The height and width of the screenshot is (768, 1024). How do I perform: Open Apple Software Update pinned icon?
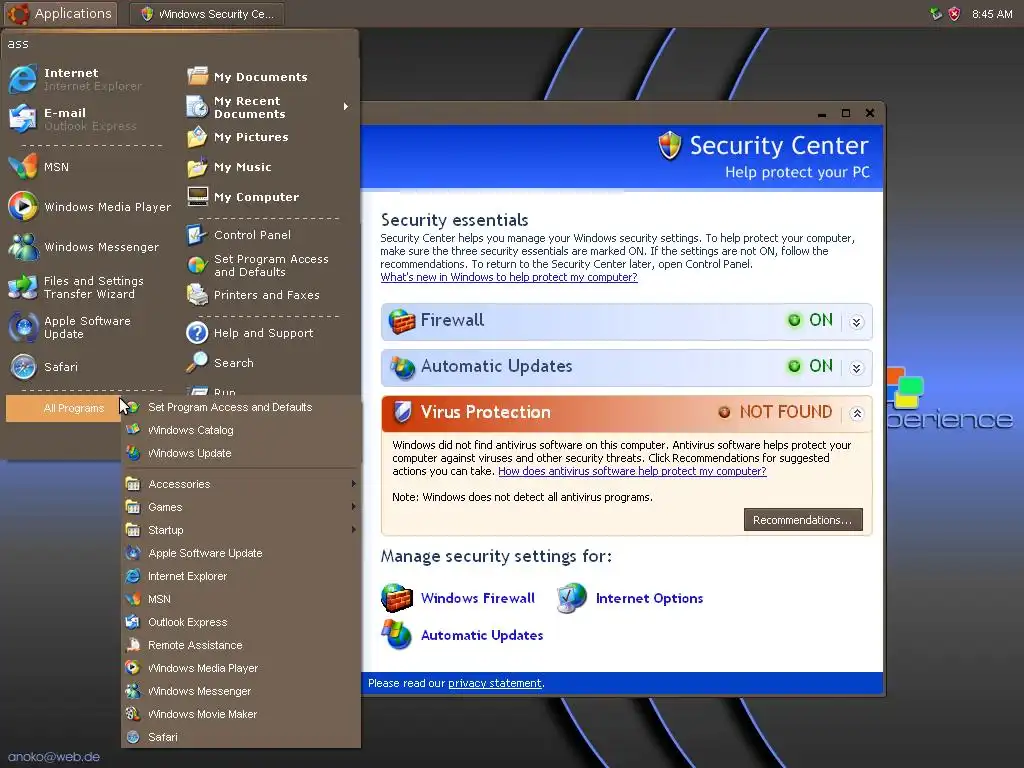(23, 327)
